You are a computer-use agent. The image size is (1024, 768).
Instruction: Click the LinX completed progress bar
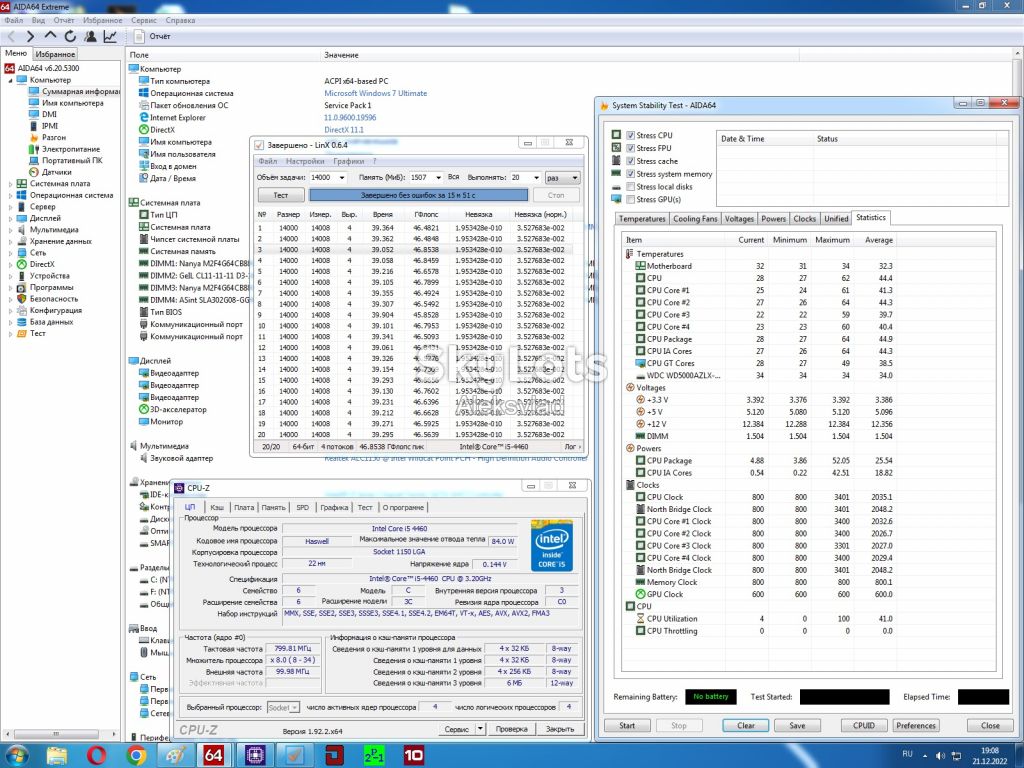pyautogui.click(x=418, y=195)
